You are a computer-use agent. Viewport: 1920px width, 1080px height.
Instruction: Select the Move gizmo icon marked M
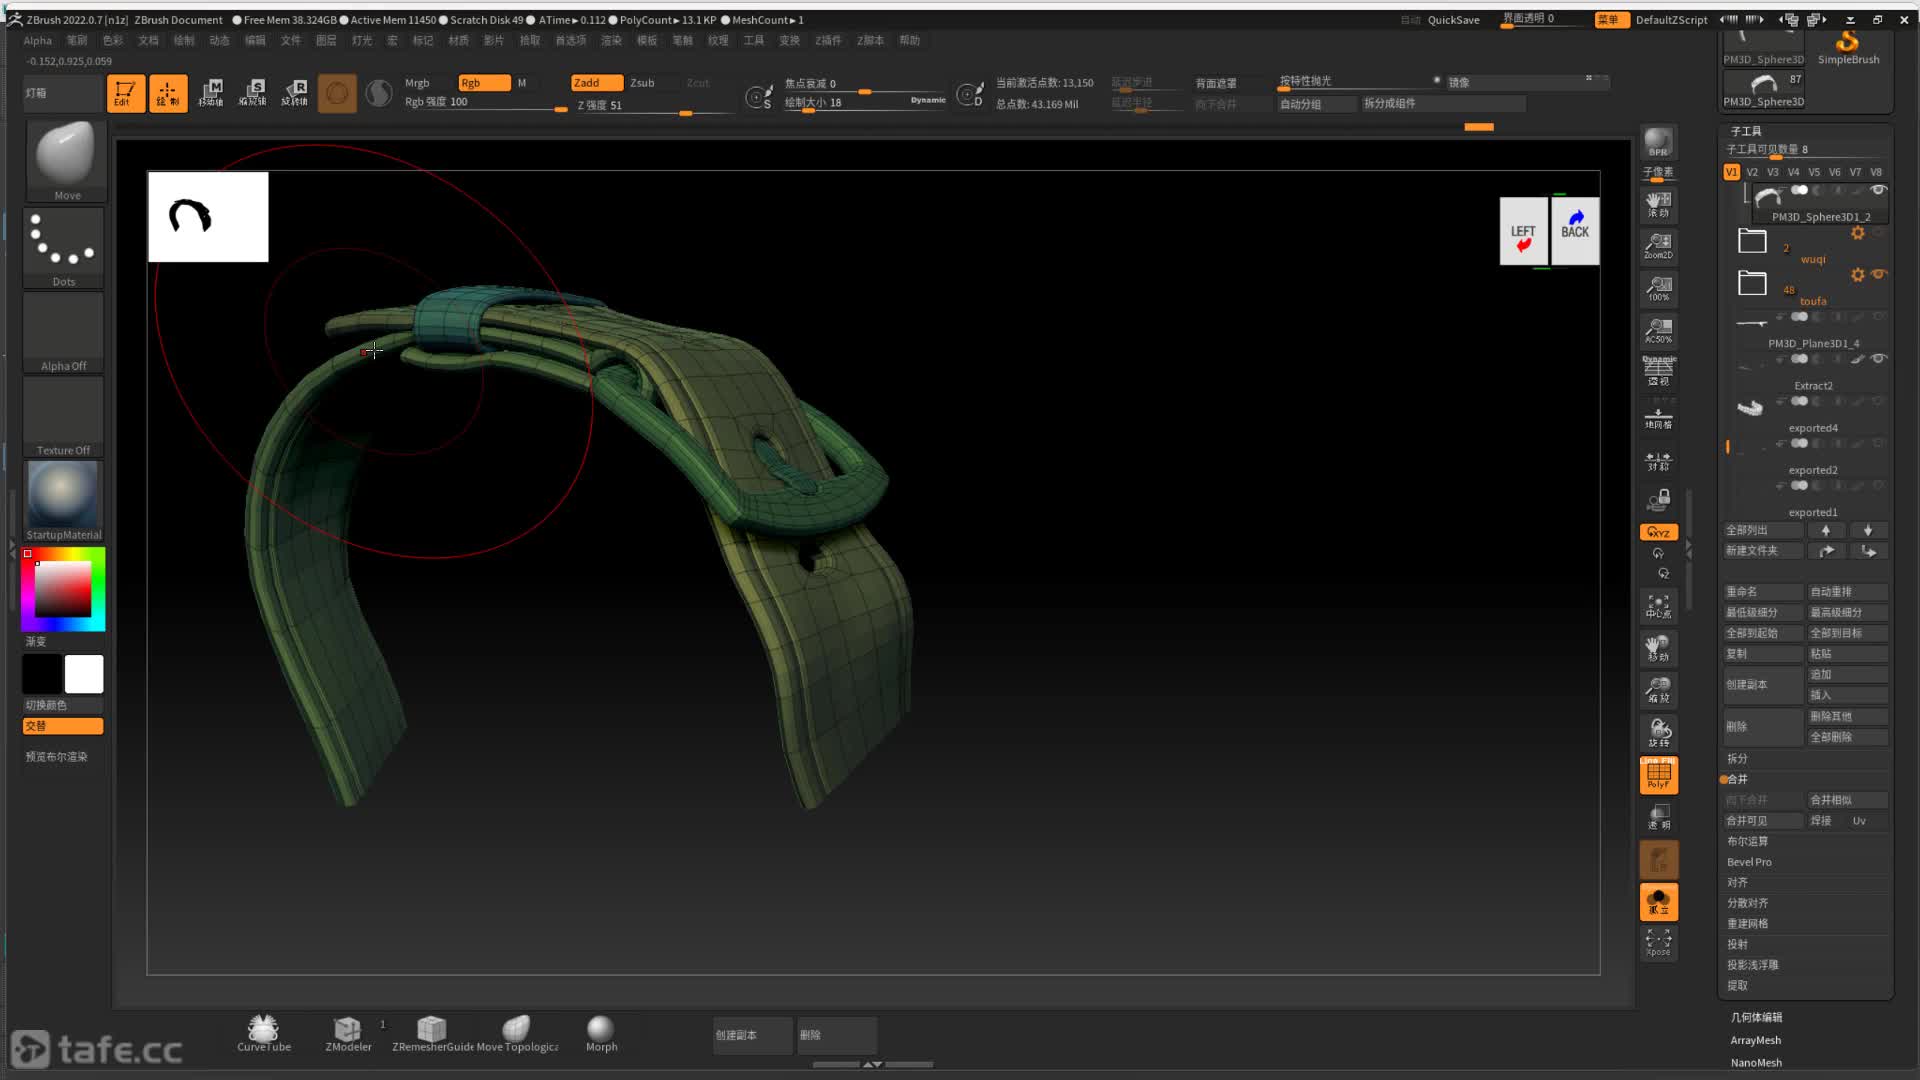point(211,93)
